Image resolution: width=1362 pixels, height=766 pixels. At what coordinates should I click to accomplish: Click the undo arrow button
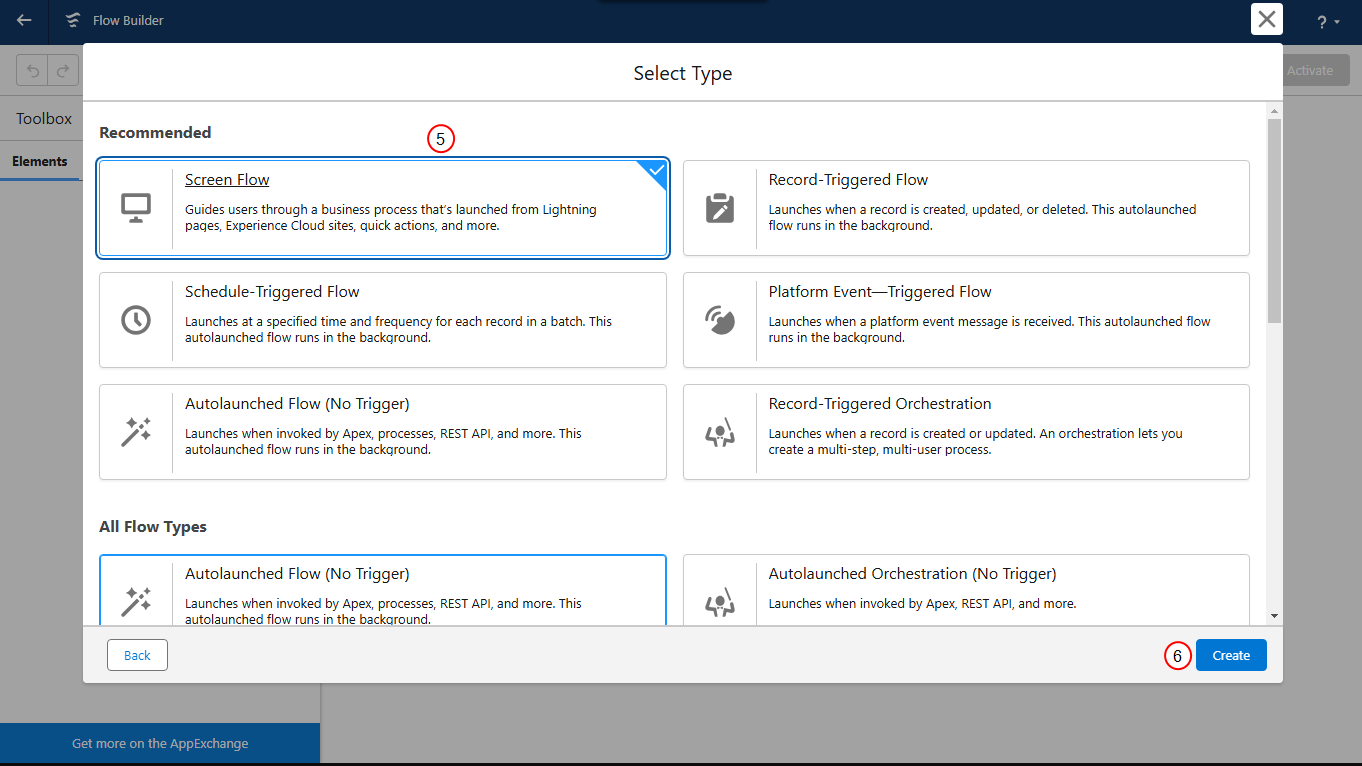click(33, 71)
